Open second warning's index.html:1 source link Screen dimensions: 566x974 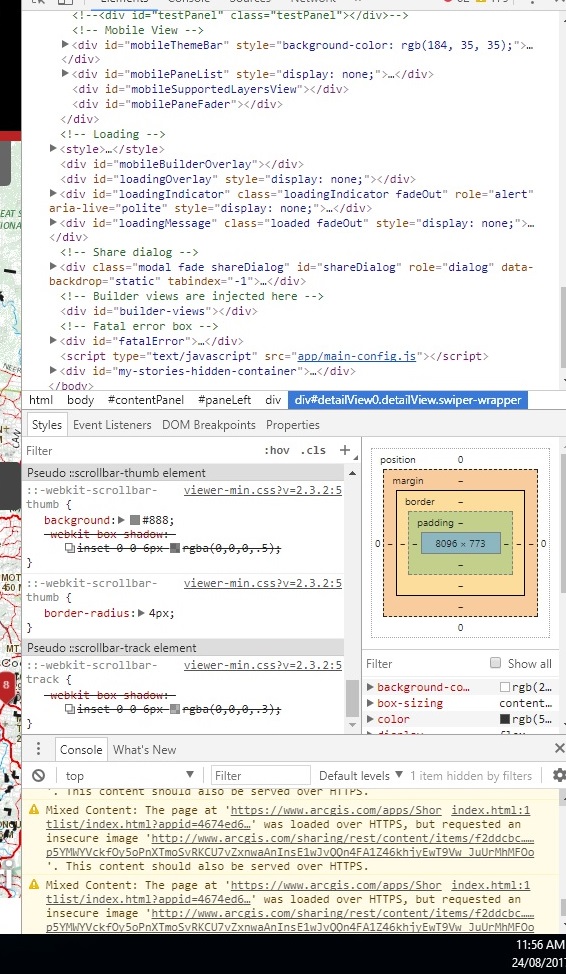point(491,885)
